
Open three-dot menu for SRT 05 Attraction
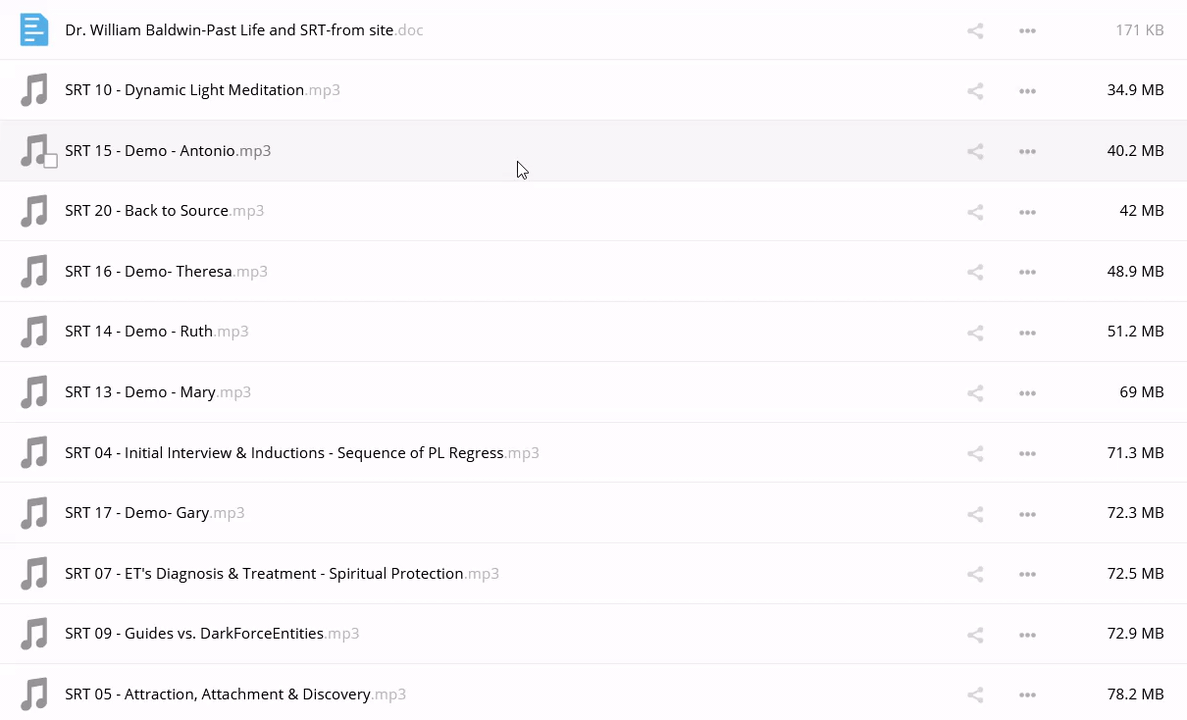click(x=1027, y=695)
